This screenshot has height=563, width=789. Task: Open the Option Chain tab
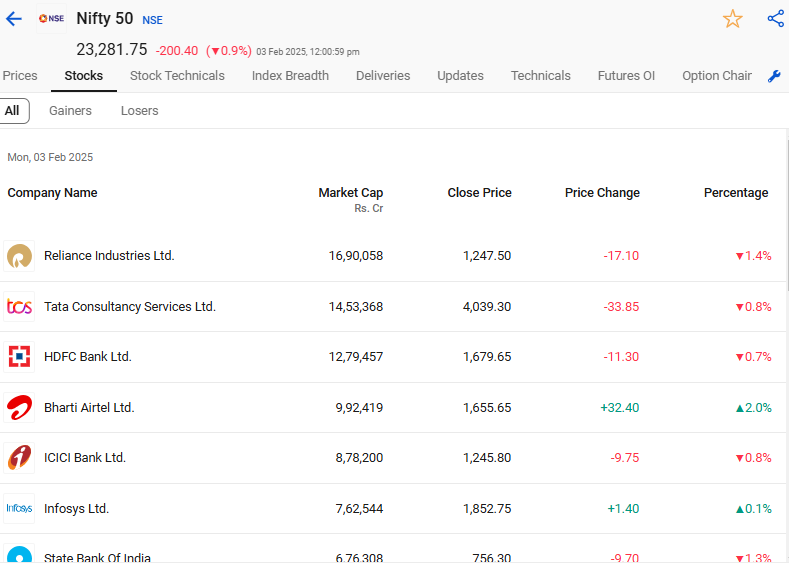[x=717, y=76]
